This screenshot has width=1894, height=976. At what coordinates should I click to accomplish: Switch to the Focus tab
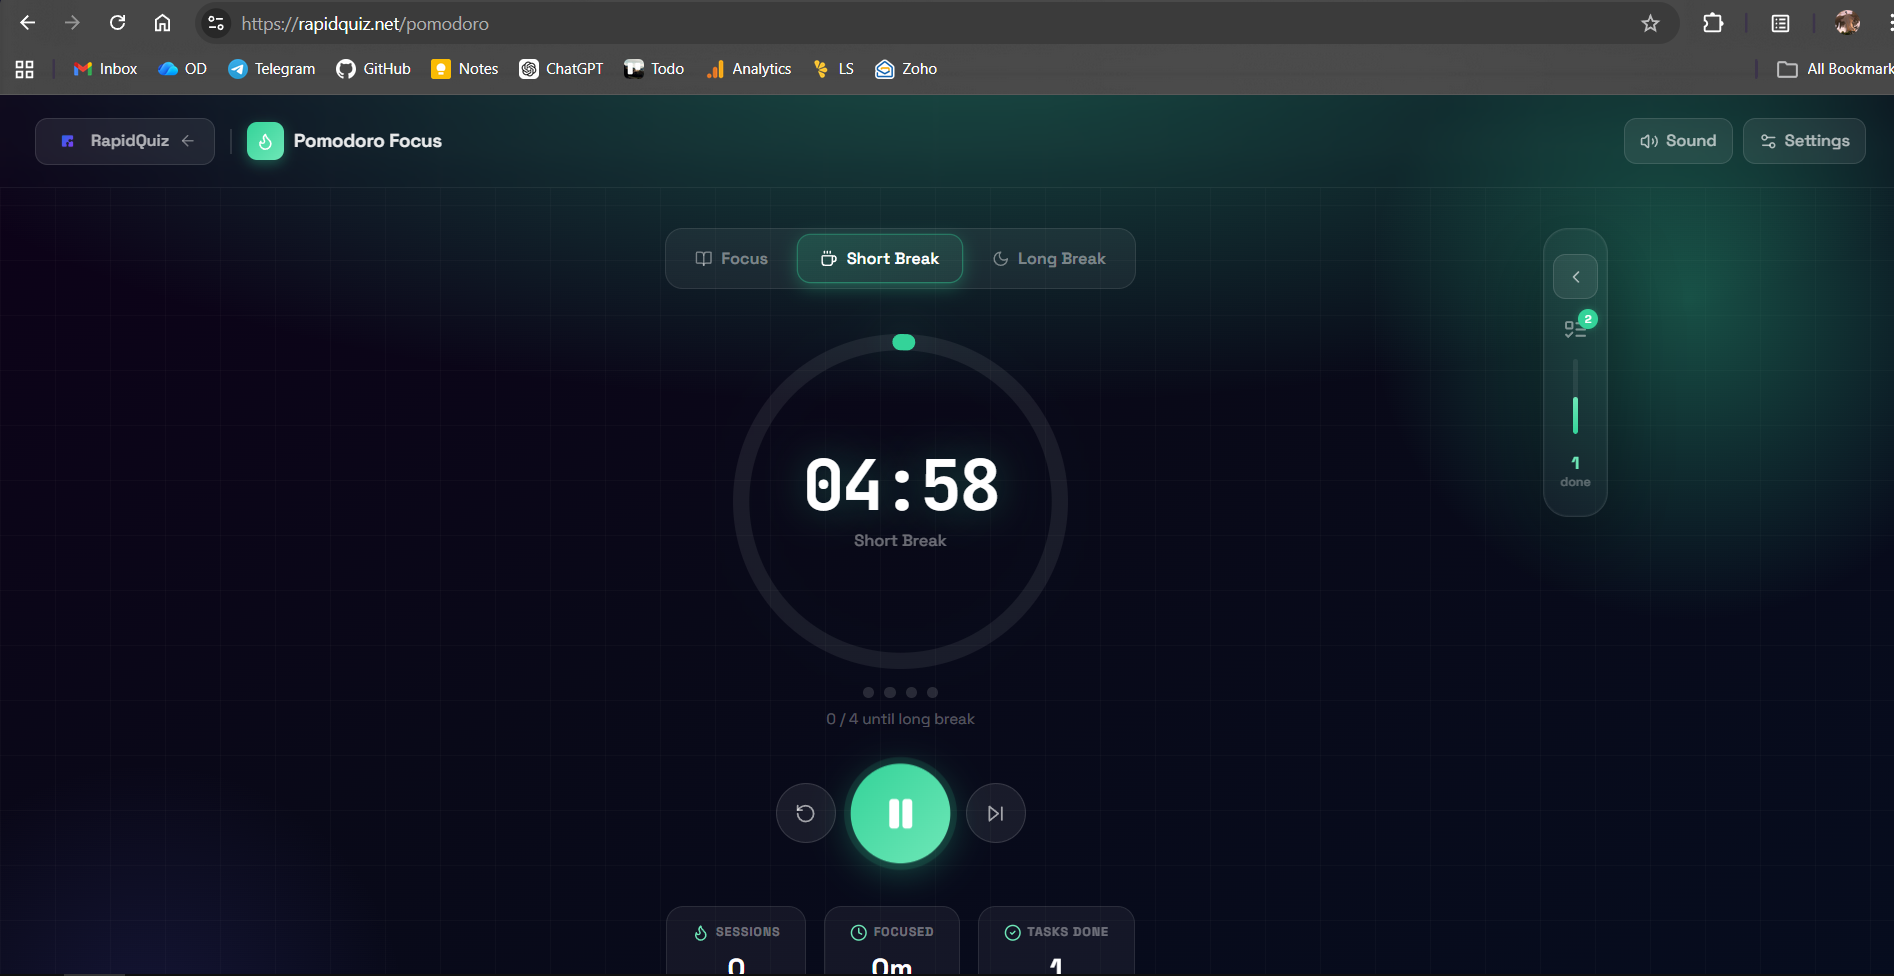[731, 259]
